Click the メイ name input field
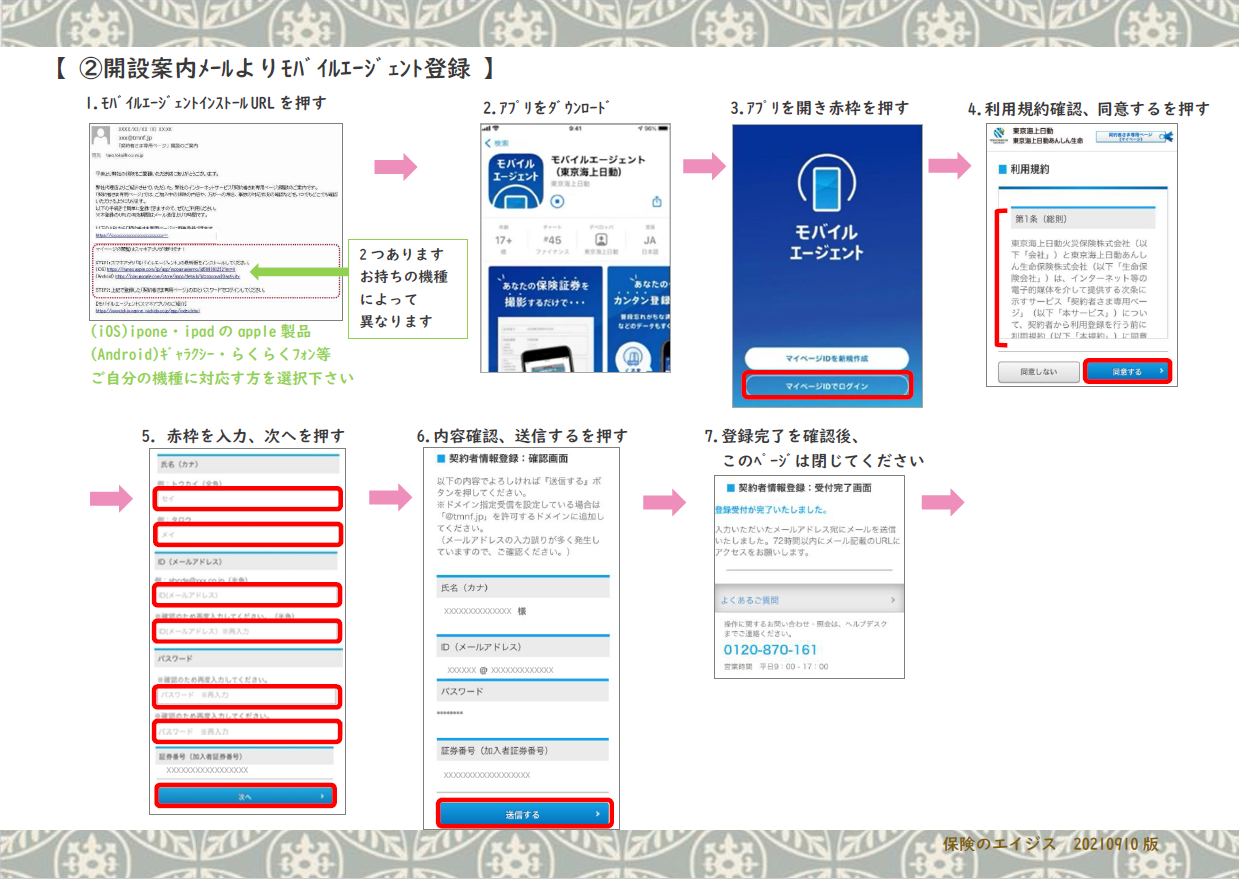Image resolution: width=1239 pixels, height=879 pixels. click(x=247, y=533)
